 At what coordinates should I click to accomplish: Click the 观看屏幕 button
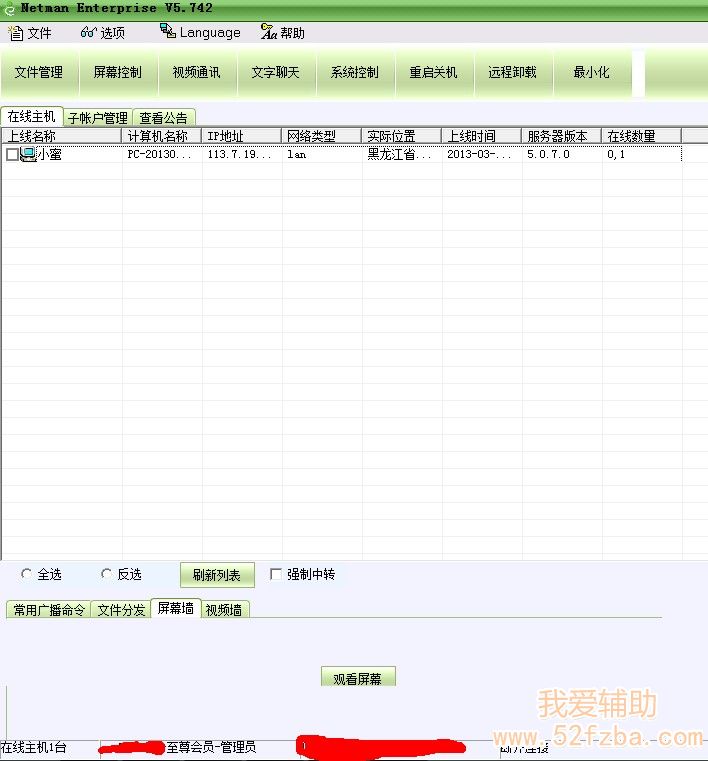[x=358, y=677]
